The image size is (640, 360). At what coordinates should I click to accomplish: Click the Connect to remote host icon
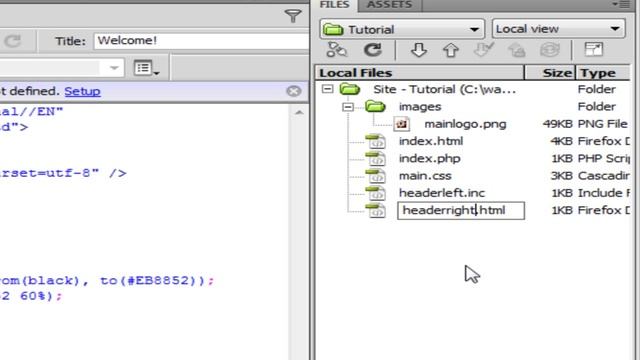click(x=337, y=50)
